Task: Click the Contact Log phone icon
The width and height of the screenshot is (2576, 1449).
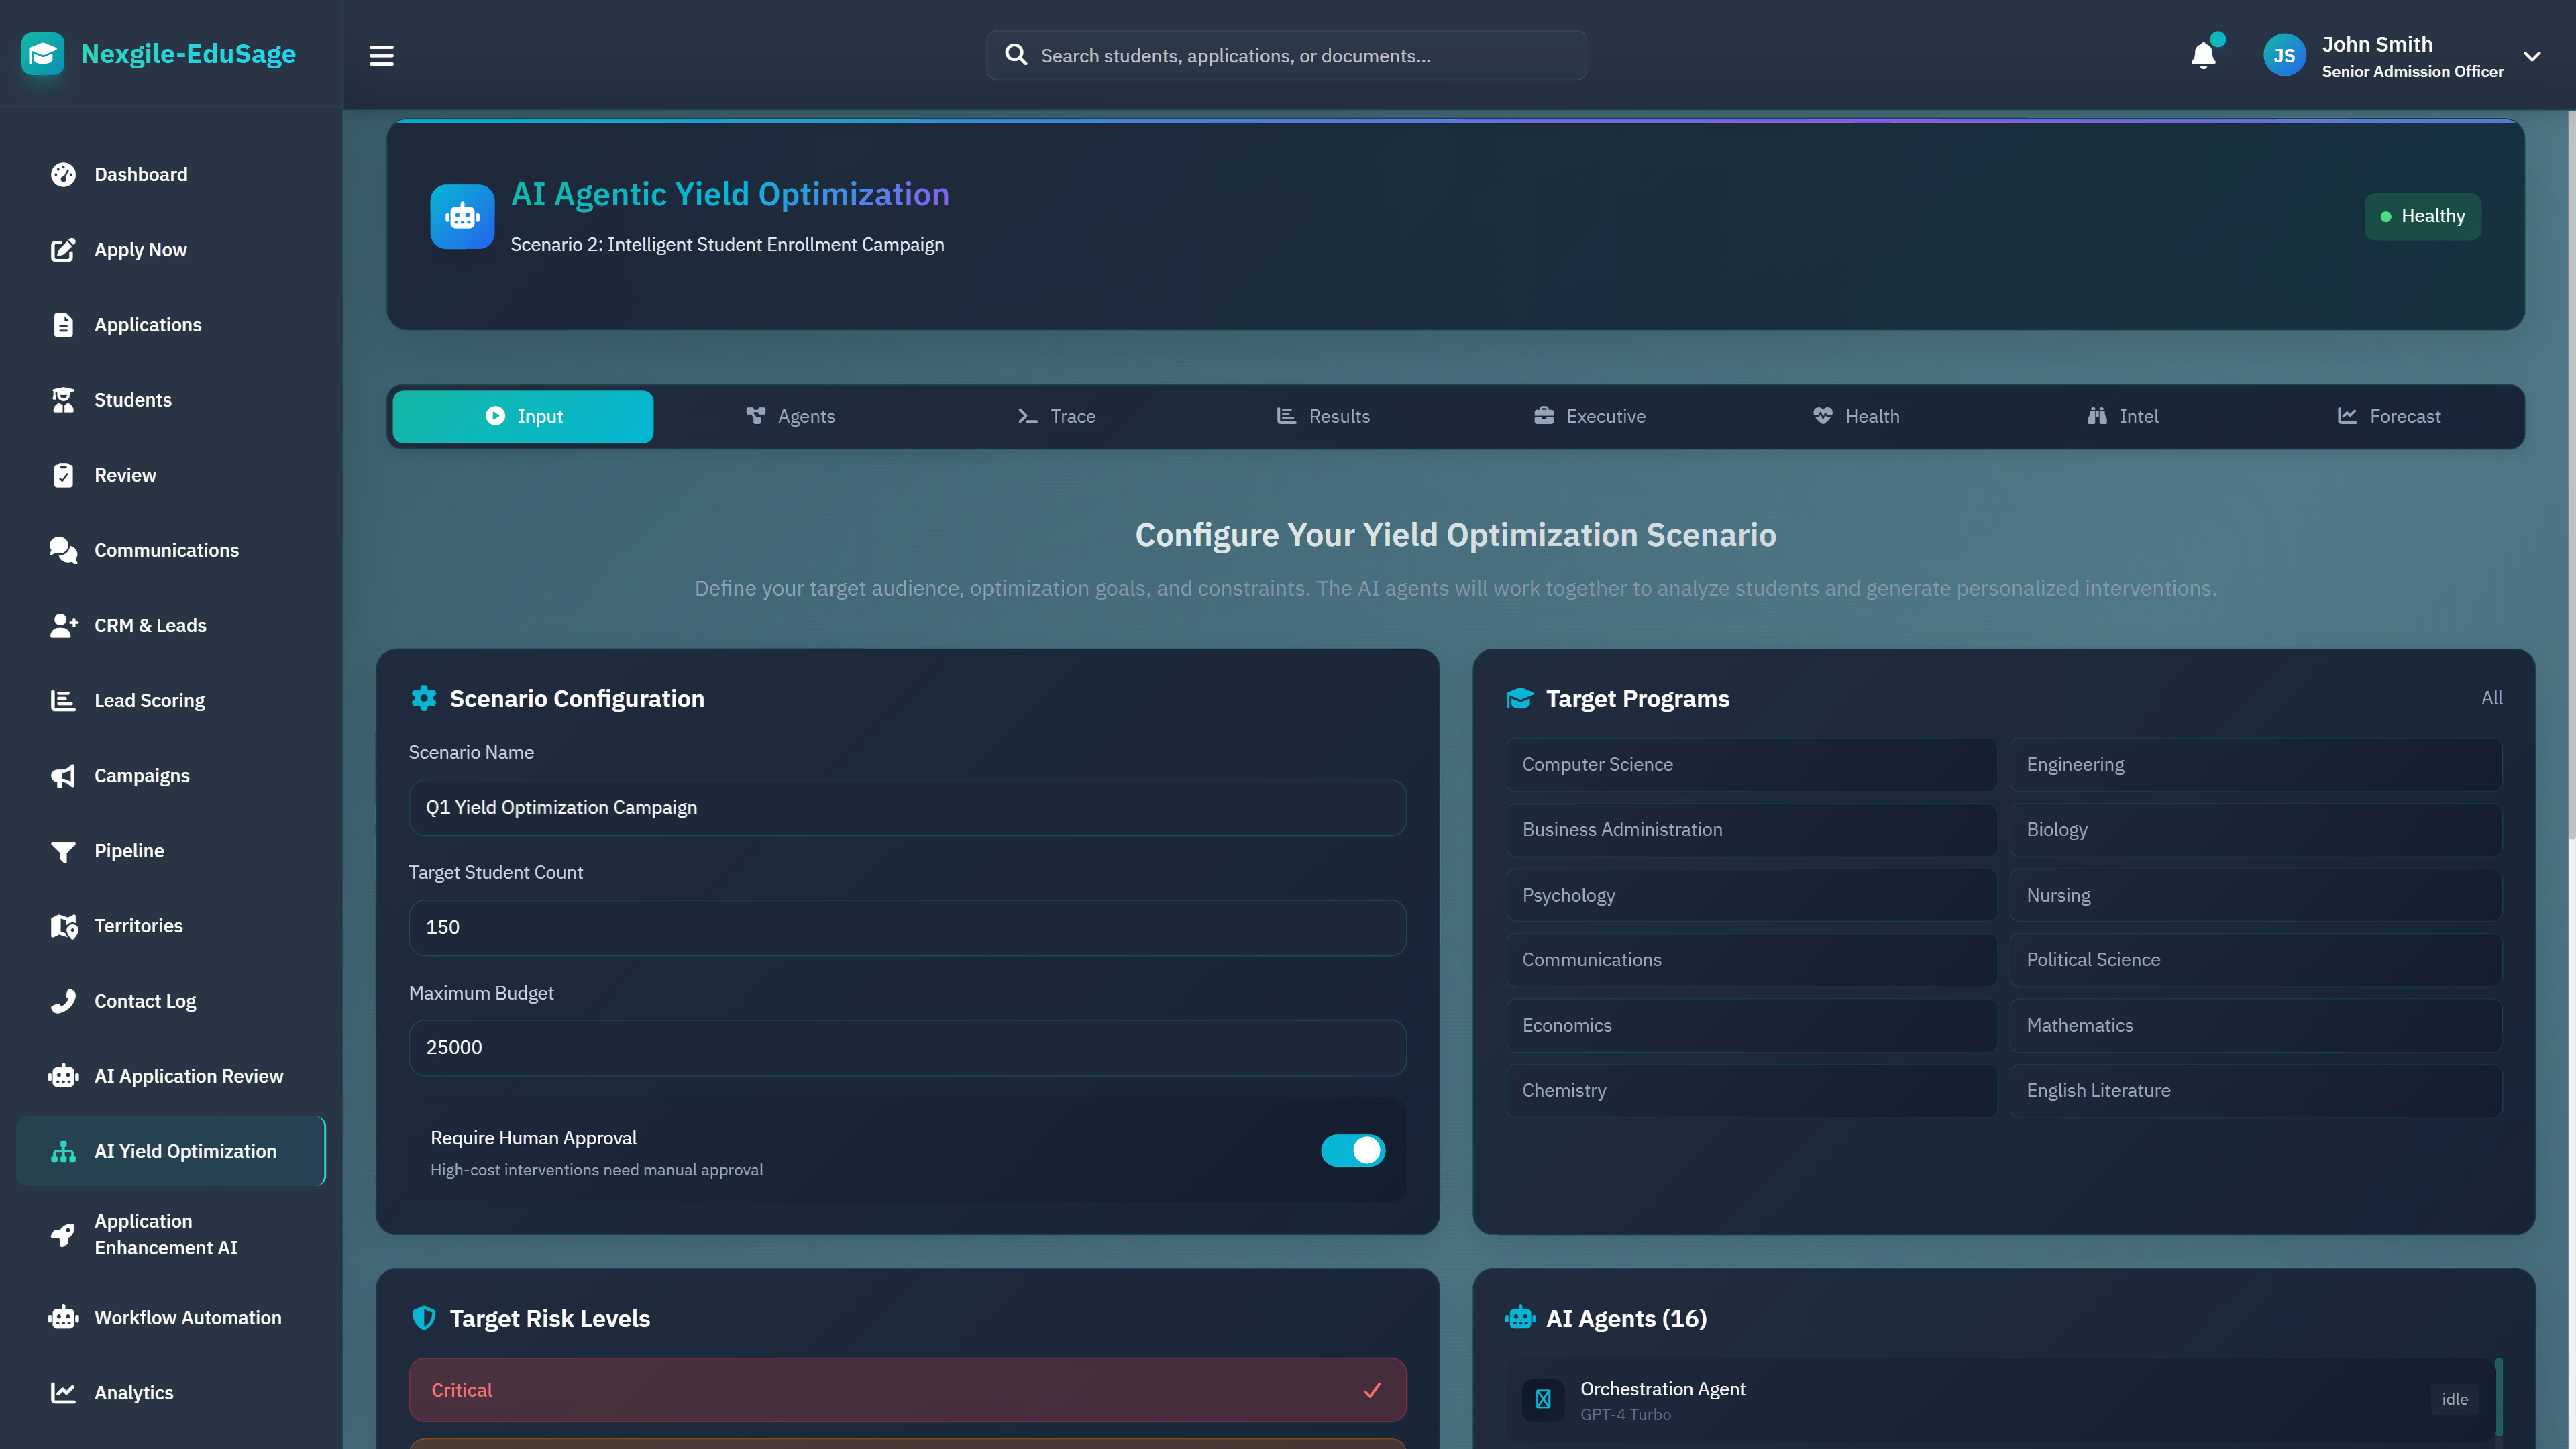Action: (63, 1001)
